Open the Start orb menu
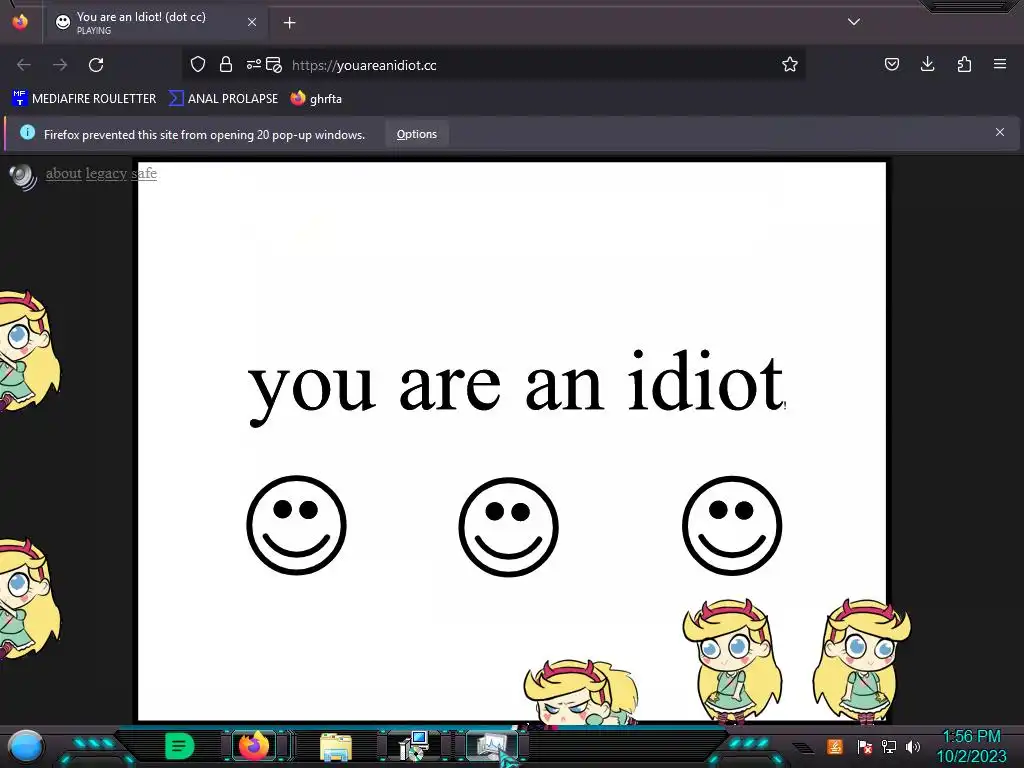 point(26,747)
